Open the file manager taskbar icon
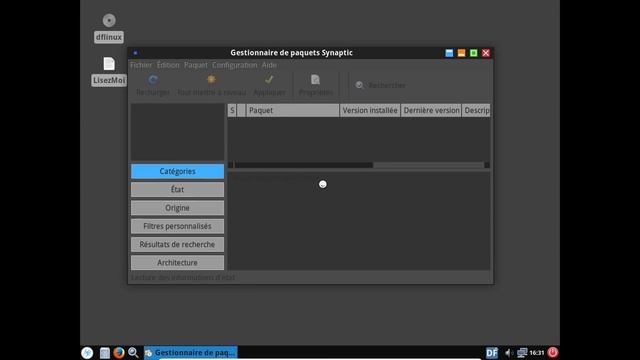 (104, 353)
